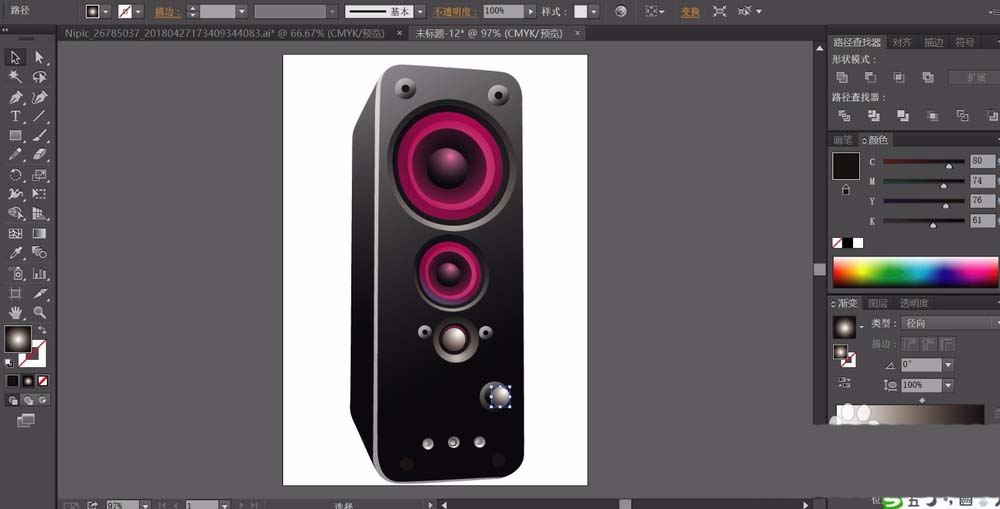Click the Merge pathfinder icon
This screenshot has width=1000, height=509.
903,116
